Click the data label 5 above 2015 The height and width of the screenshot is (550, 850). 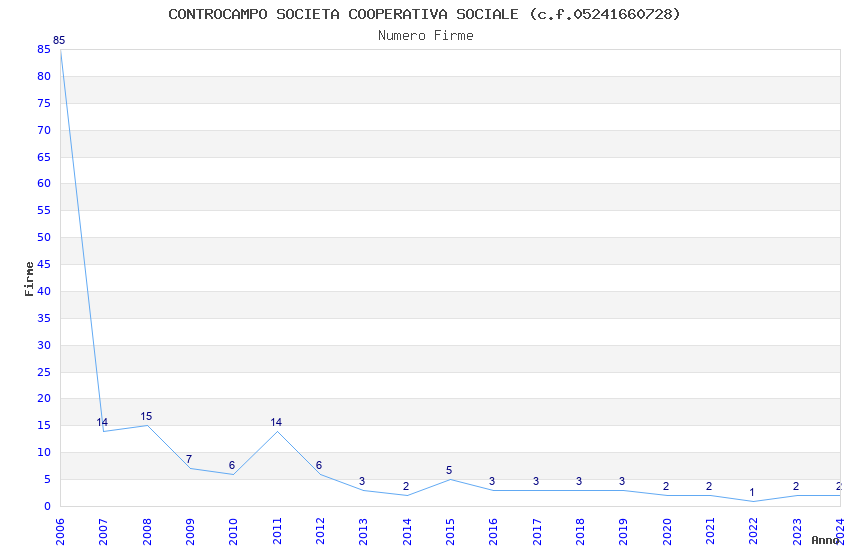pos(449,470)
